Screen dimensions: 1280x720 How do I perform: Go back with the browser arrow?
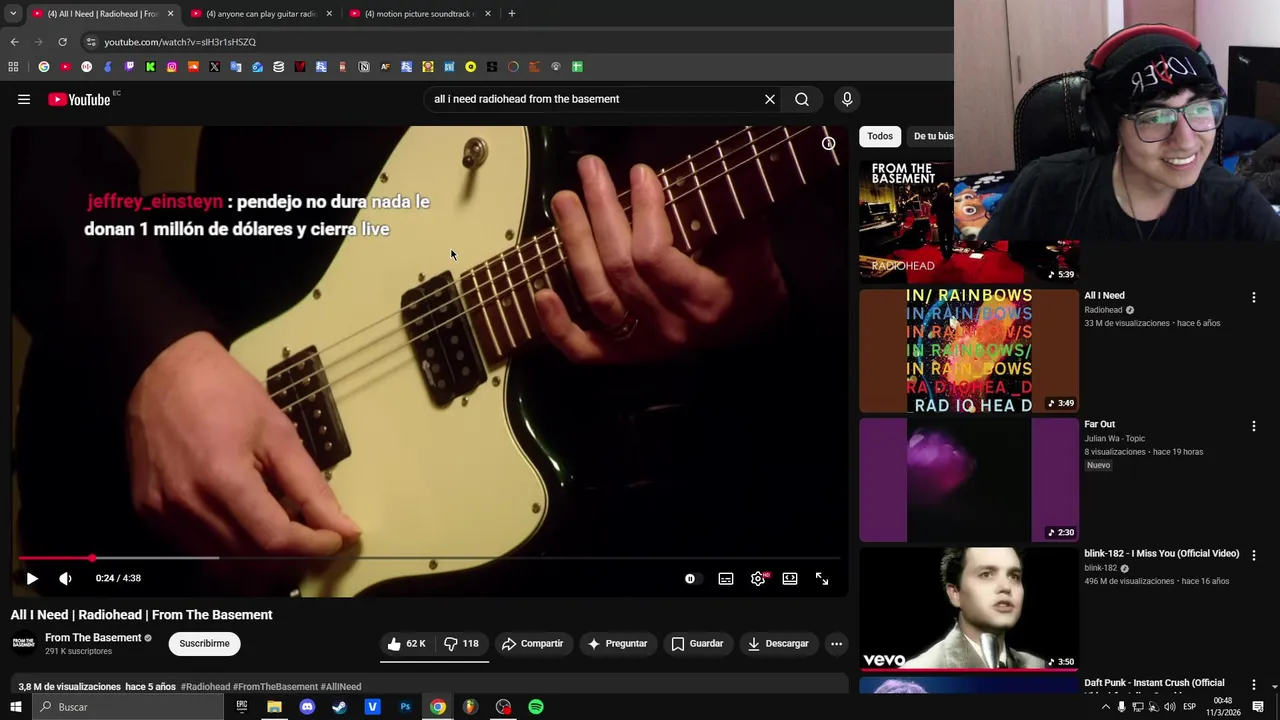pos(14,42)
